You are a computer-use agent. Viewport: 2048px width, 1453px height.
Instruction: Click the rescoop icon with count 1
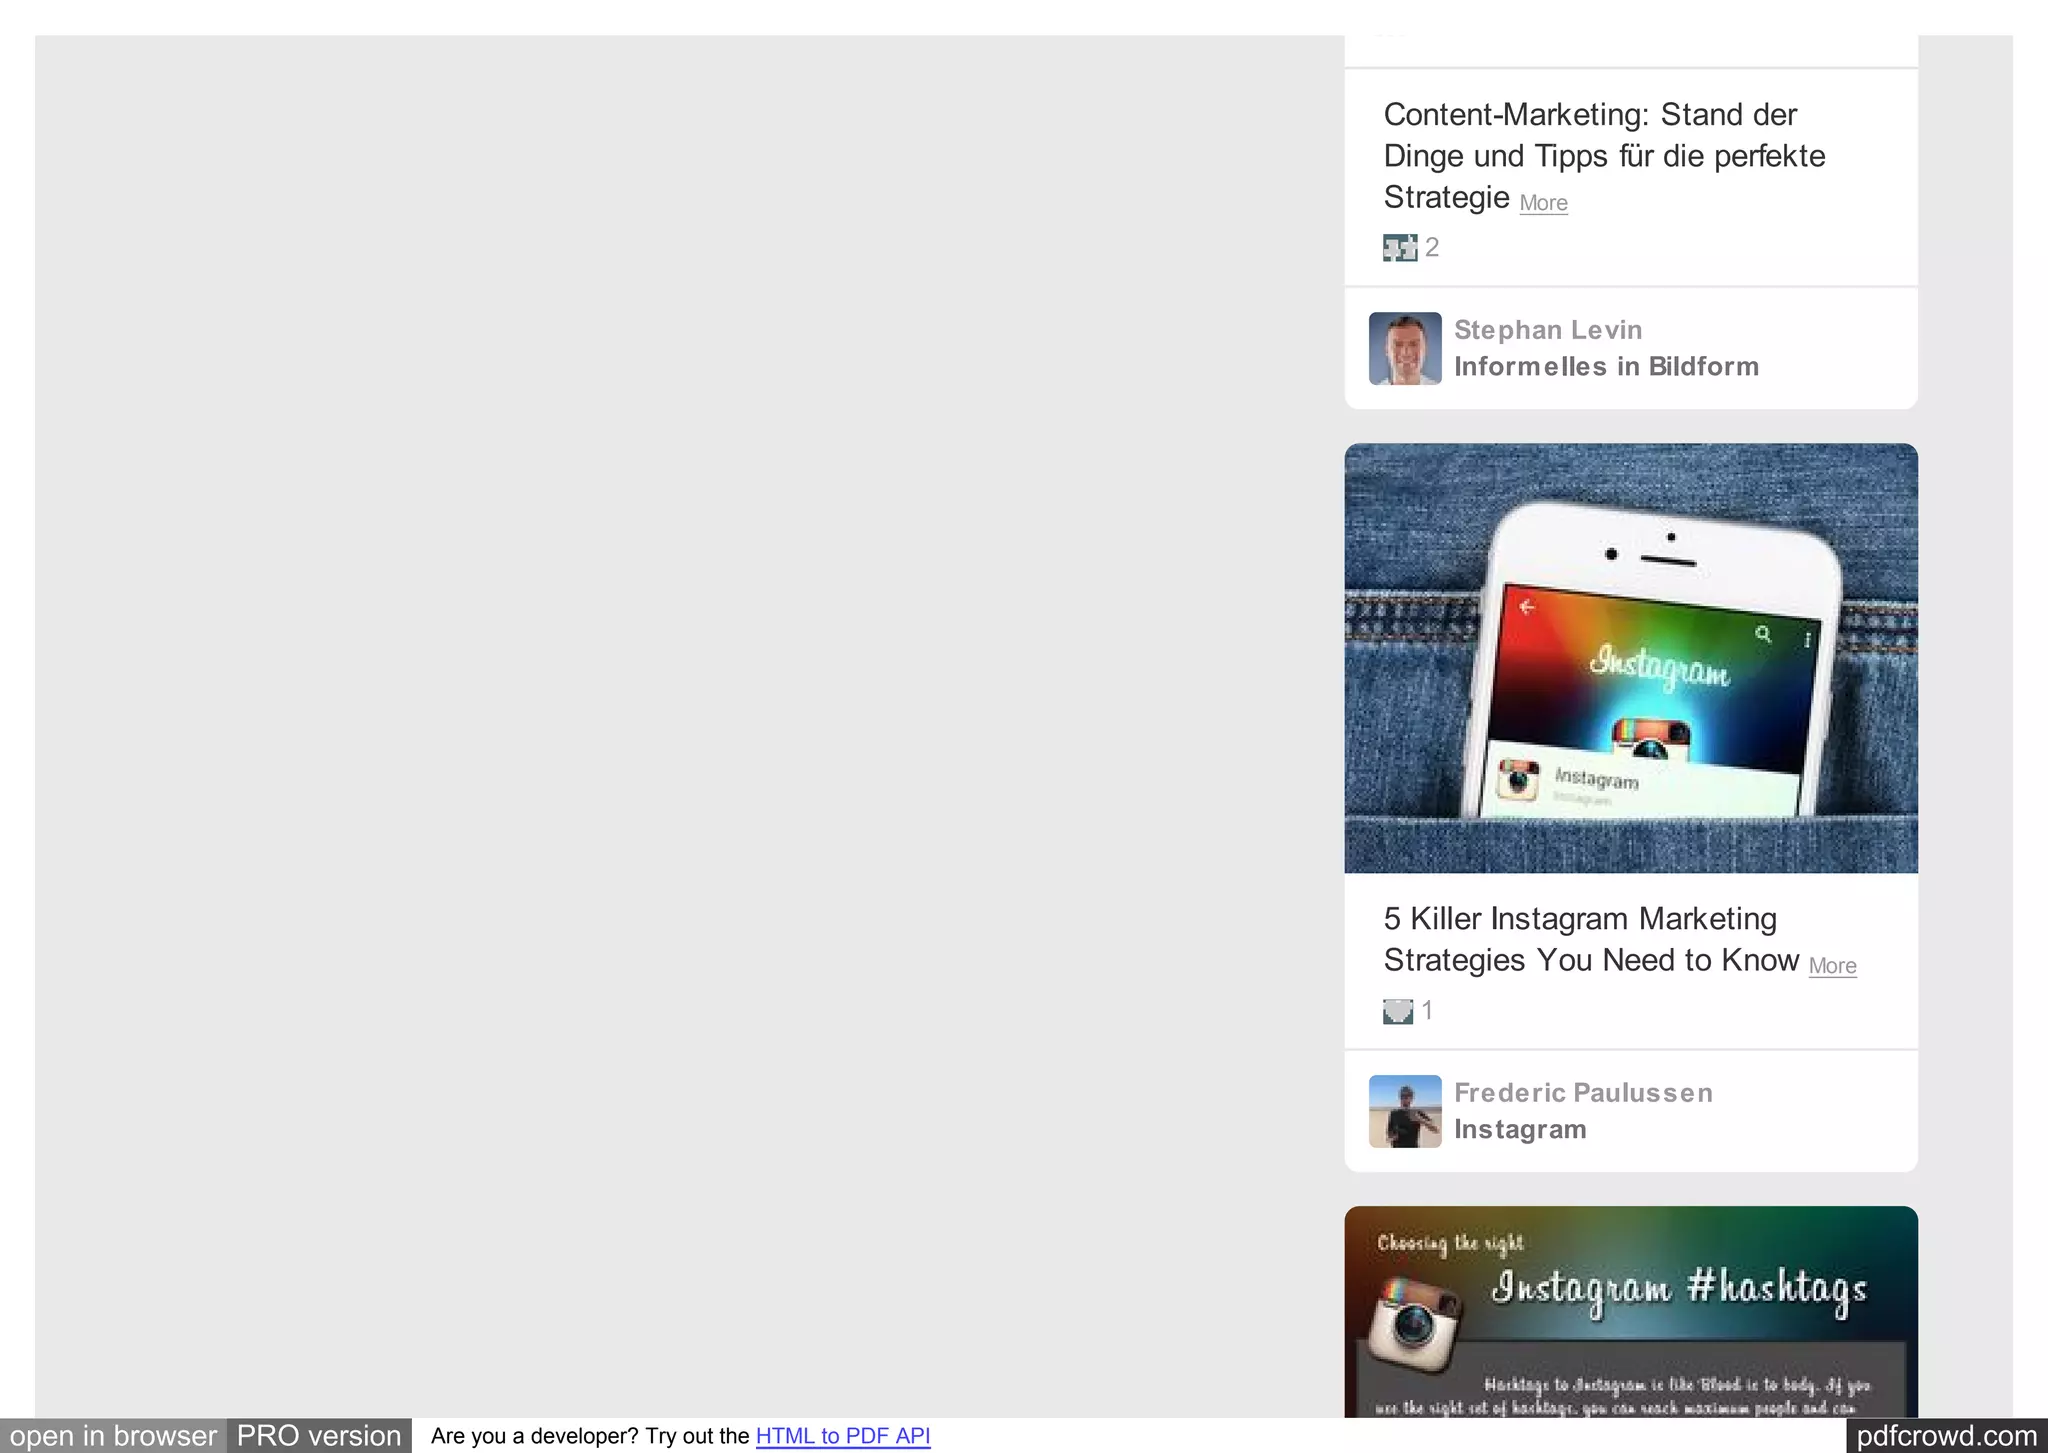(x=1397, y=1011)
